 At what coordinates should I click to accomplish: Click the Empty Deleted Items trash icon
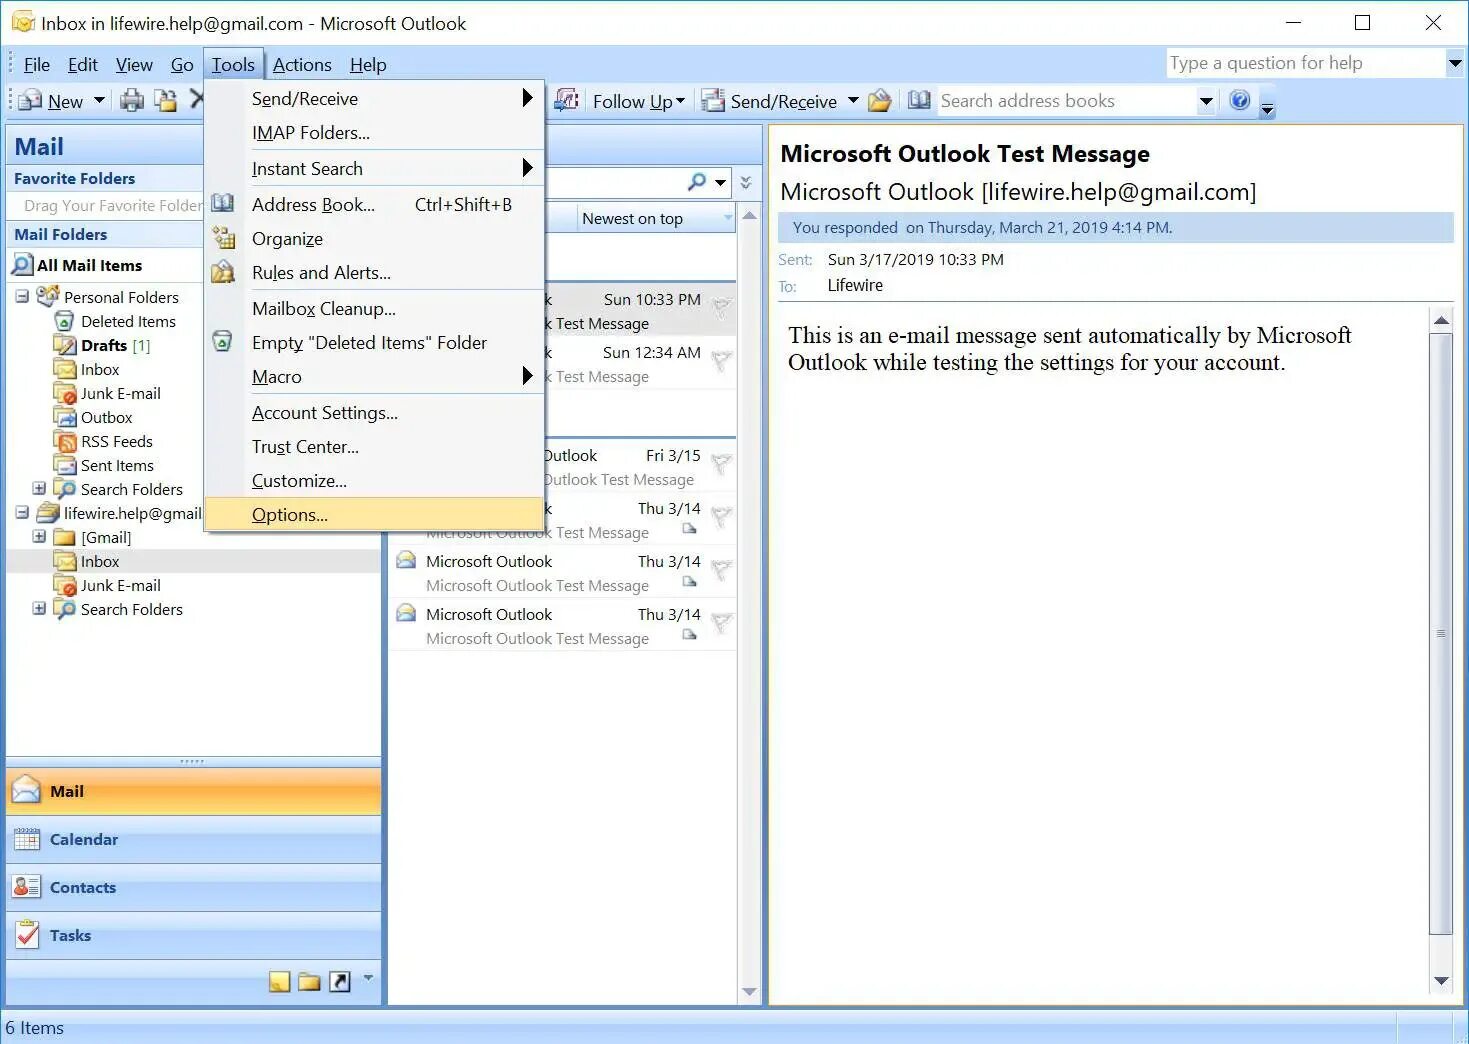pos(223,342)
